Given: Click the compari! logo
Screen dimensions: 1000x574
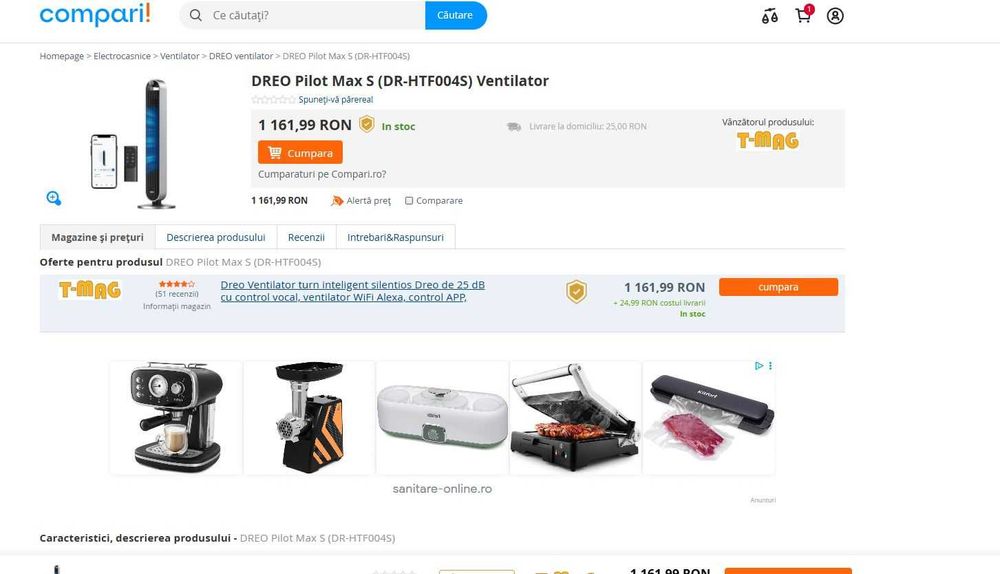Looking at the screenshot, I should (95, 13).
